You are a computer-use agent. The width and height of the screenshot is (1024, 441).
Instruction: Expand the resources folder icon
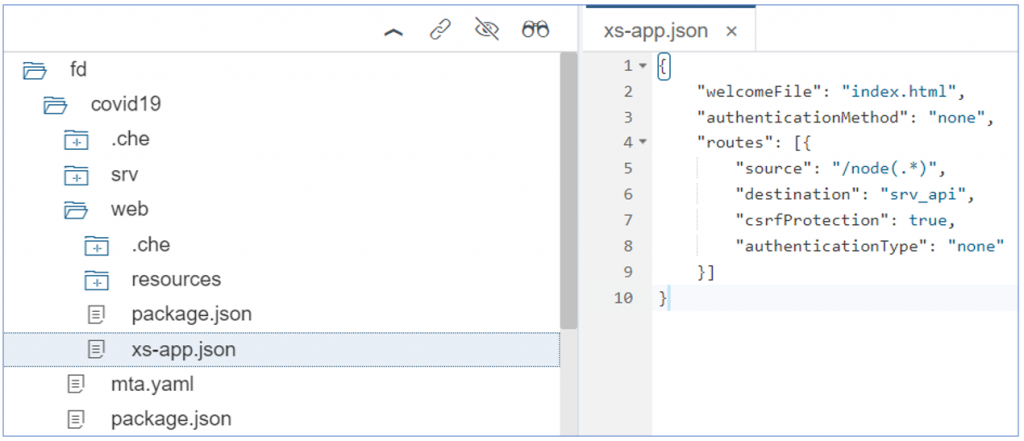97,280
